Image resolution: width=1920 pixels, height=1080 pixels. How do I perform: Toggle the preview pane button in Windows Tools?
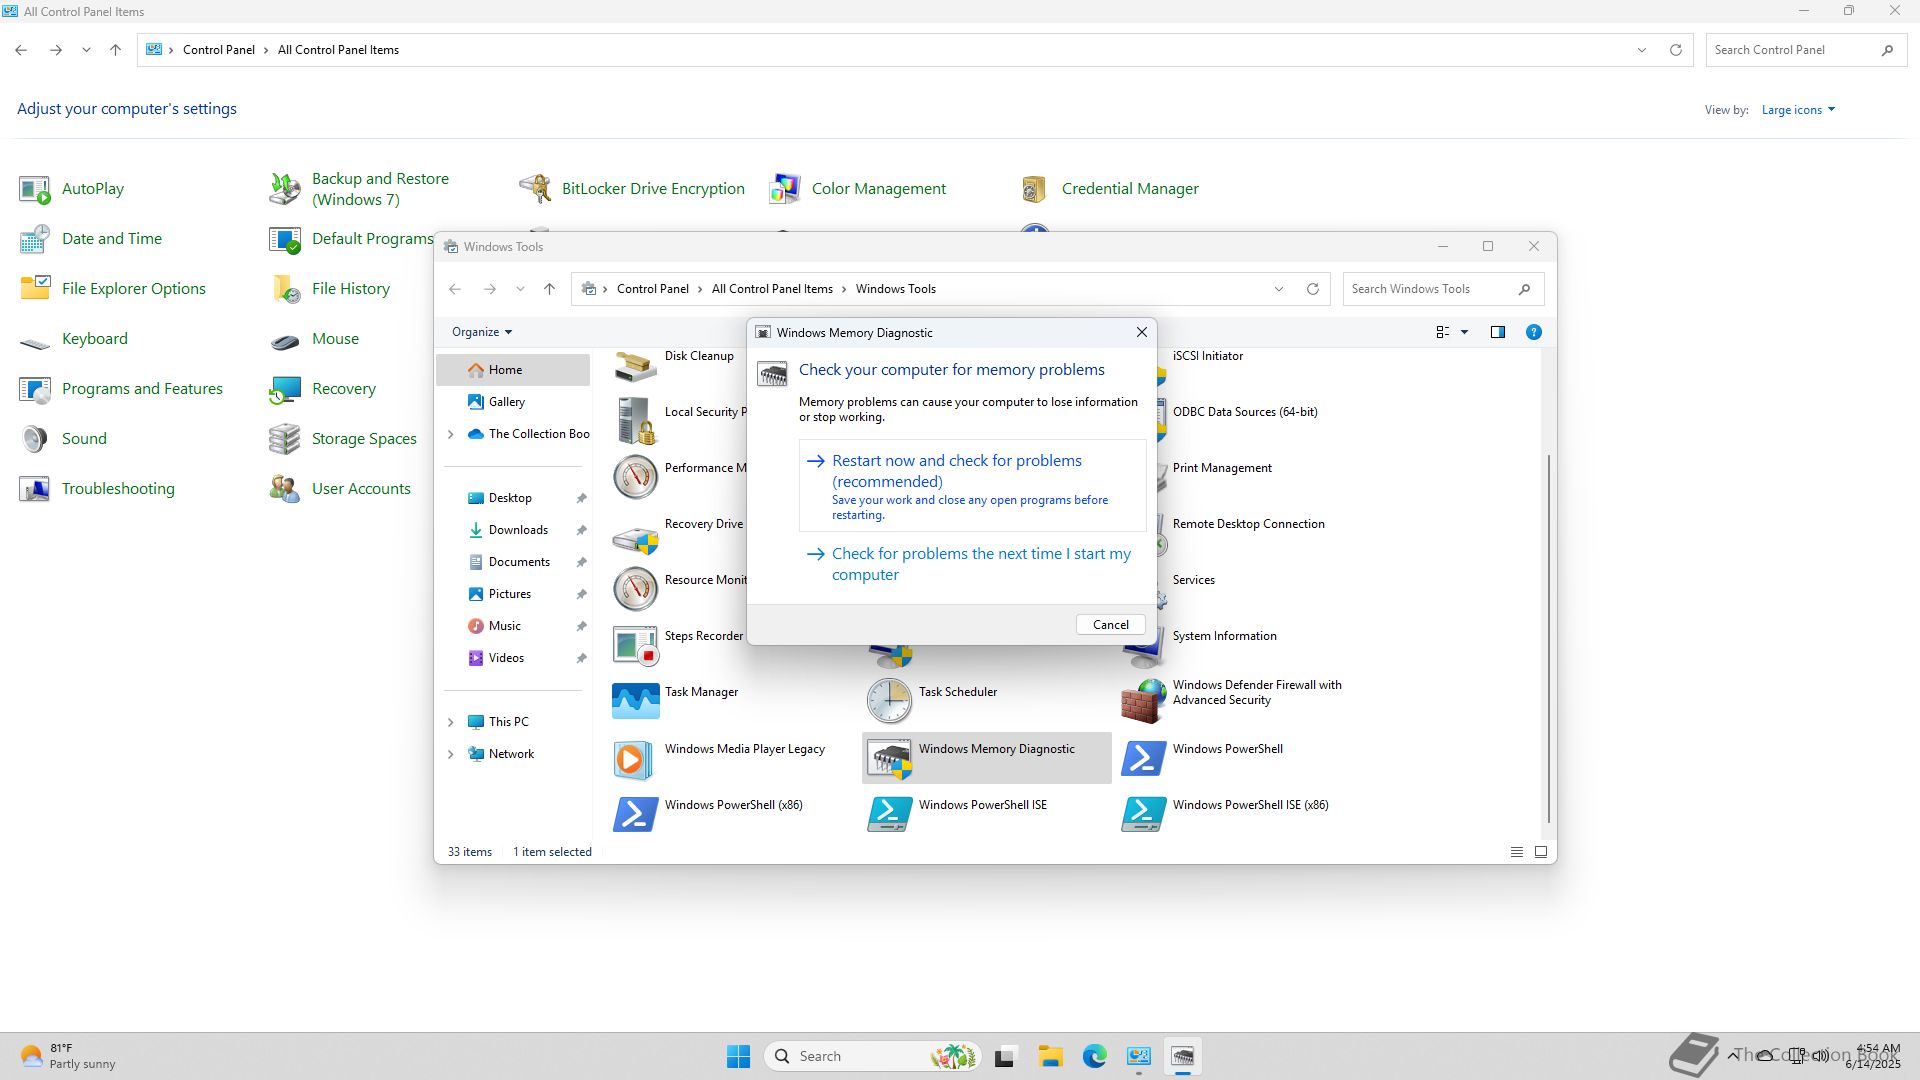1497,332
